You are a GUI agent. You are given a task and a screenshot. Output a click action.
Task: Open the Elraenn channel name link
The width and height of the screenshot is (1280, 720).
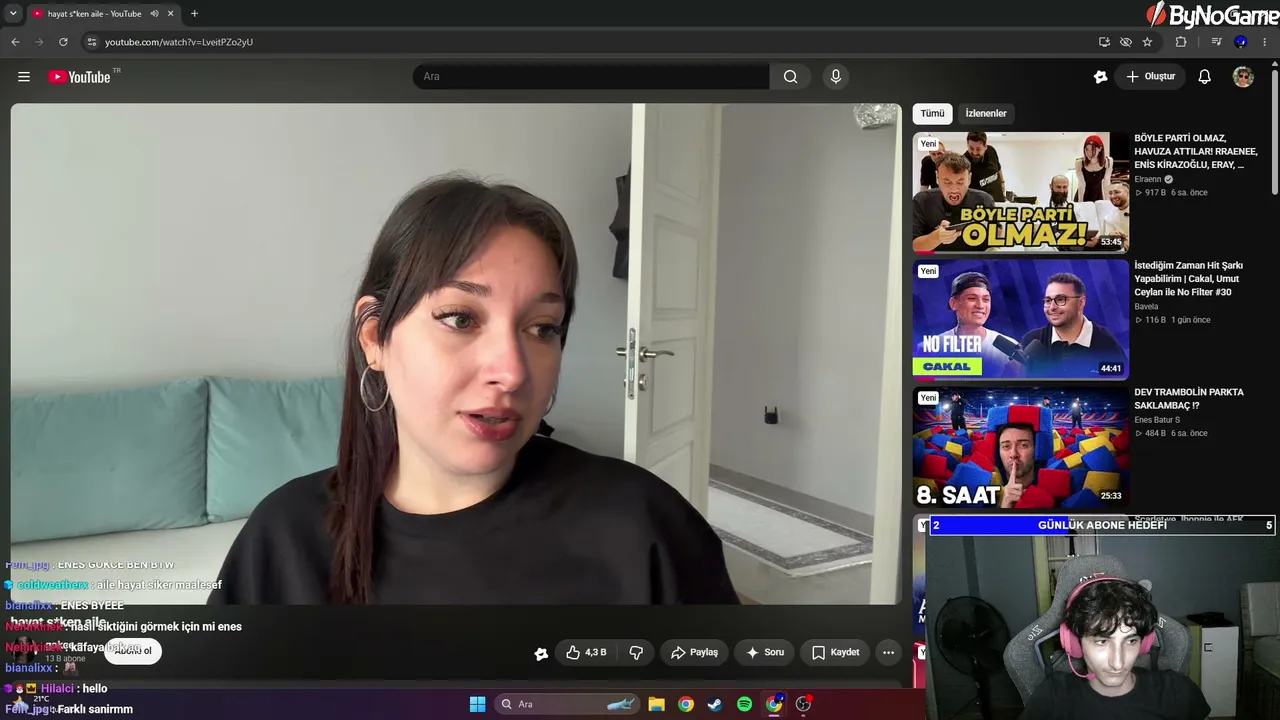pyautogui.click(x=1148, y=180)
